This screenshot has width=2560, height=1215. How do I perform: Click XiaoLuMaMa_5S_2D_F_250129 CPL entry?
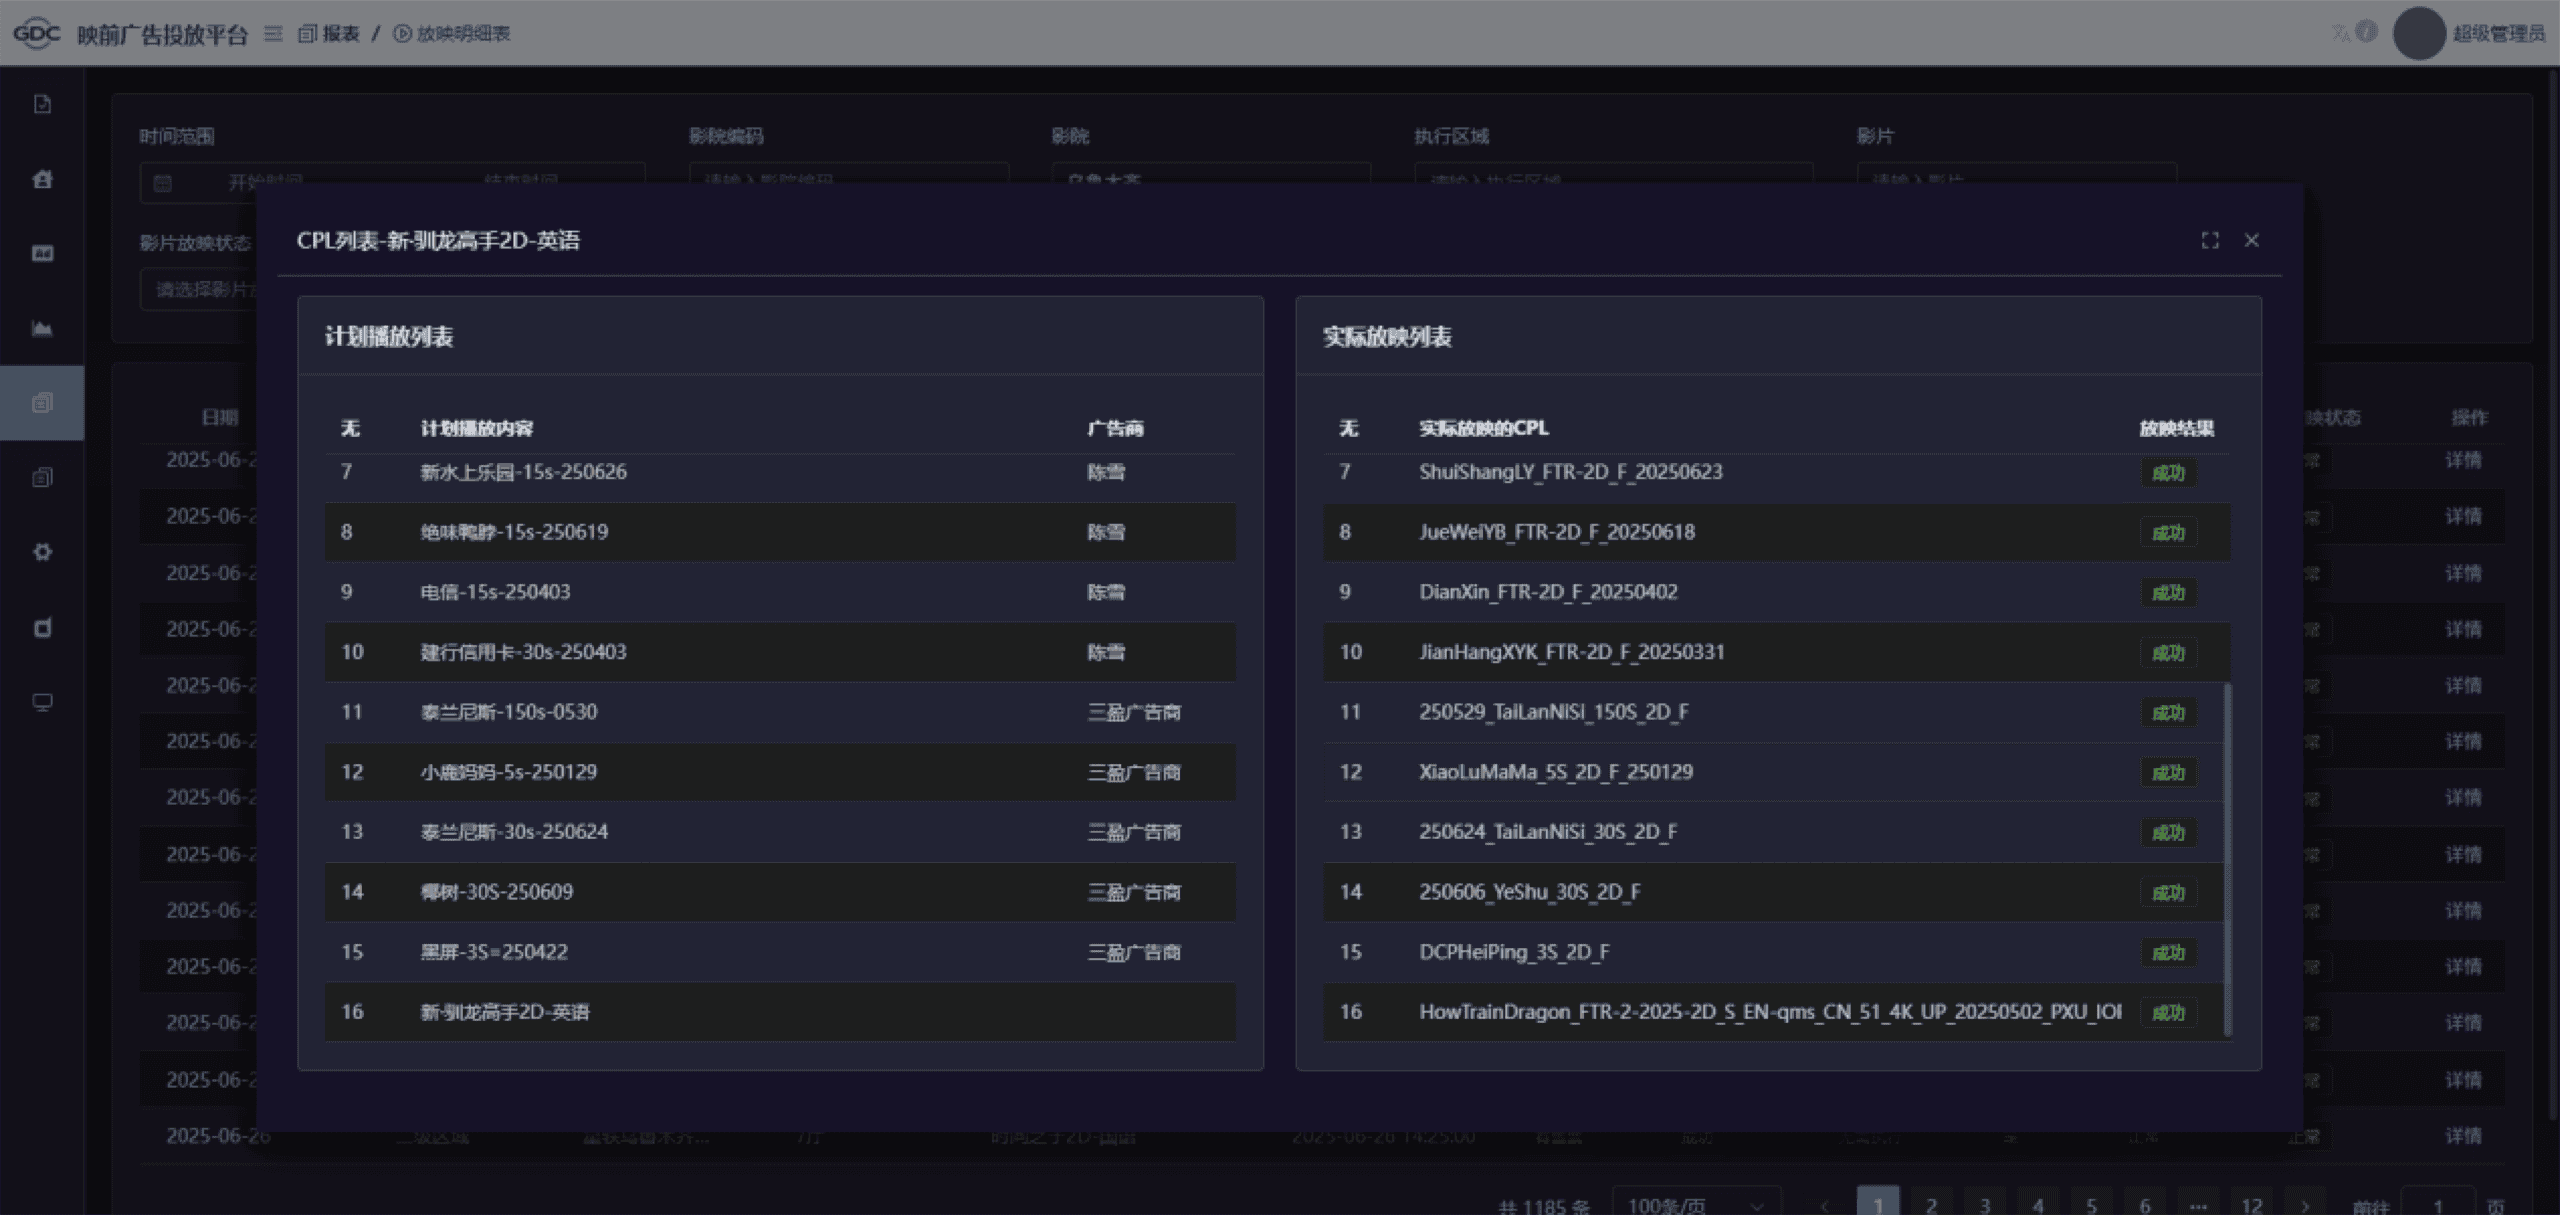point(1556,772)
